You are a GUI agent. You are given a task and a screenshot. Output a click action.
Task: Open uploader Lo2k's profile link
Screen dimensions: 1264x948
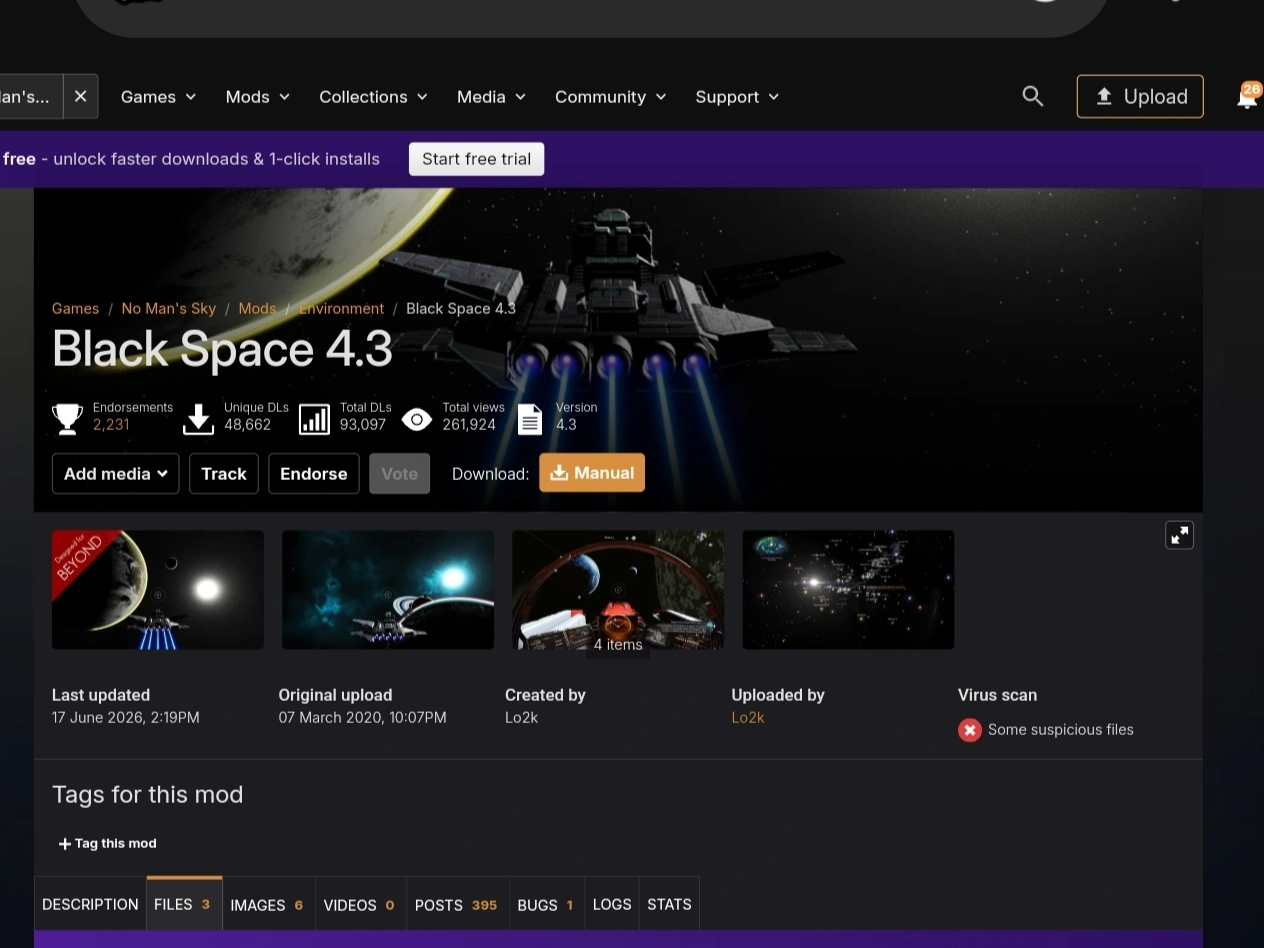tap(748, 717)
